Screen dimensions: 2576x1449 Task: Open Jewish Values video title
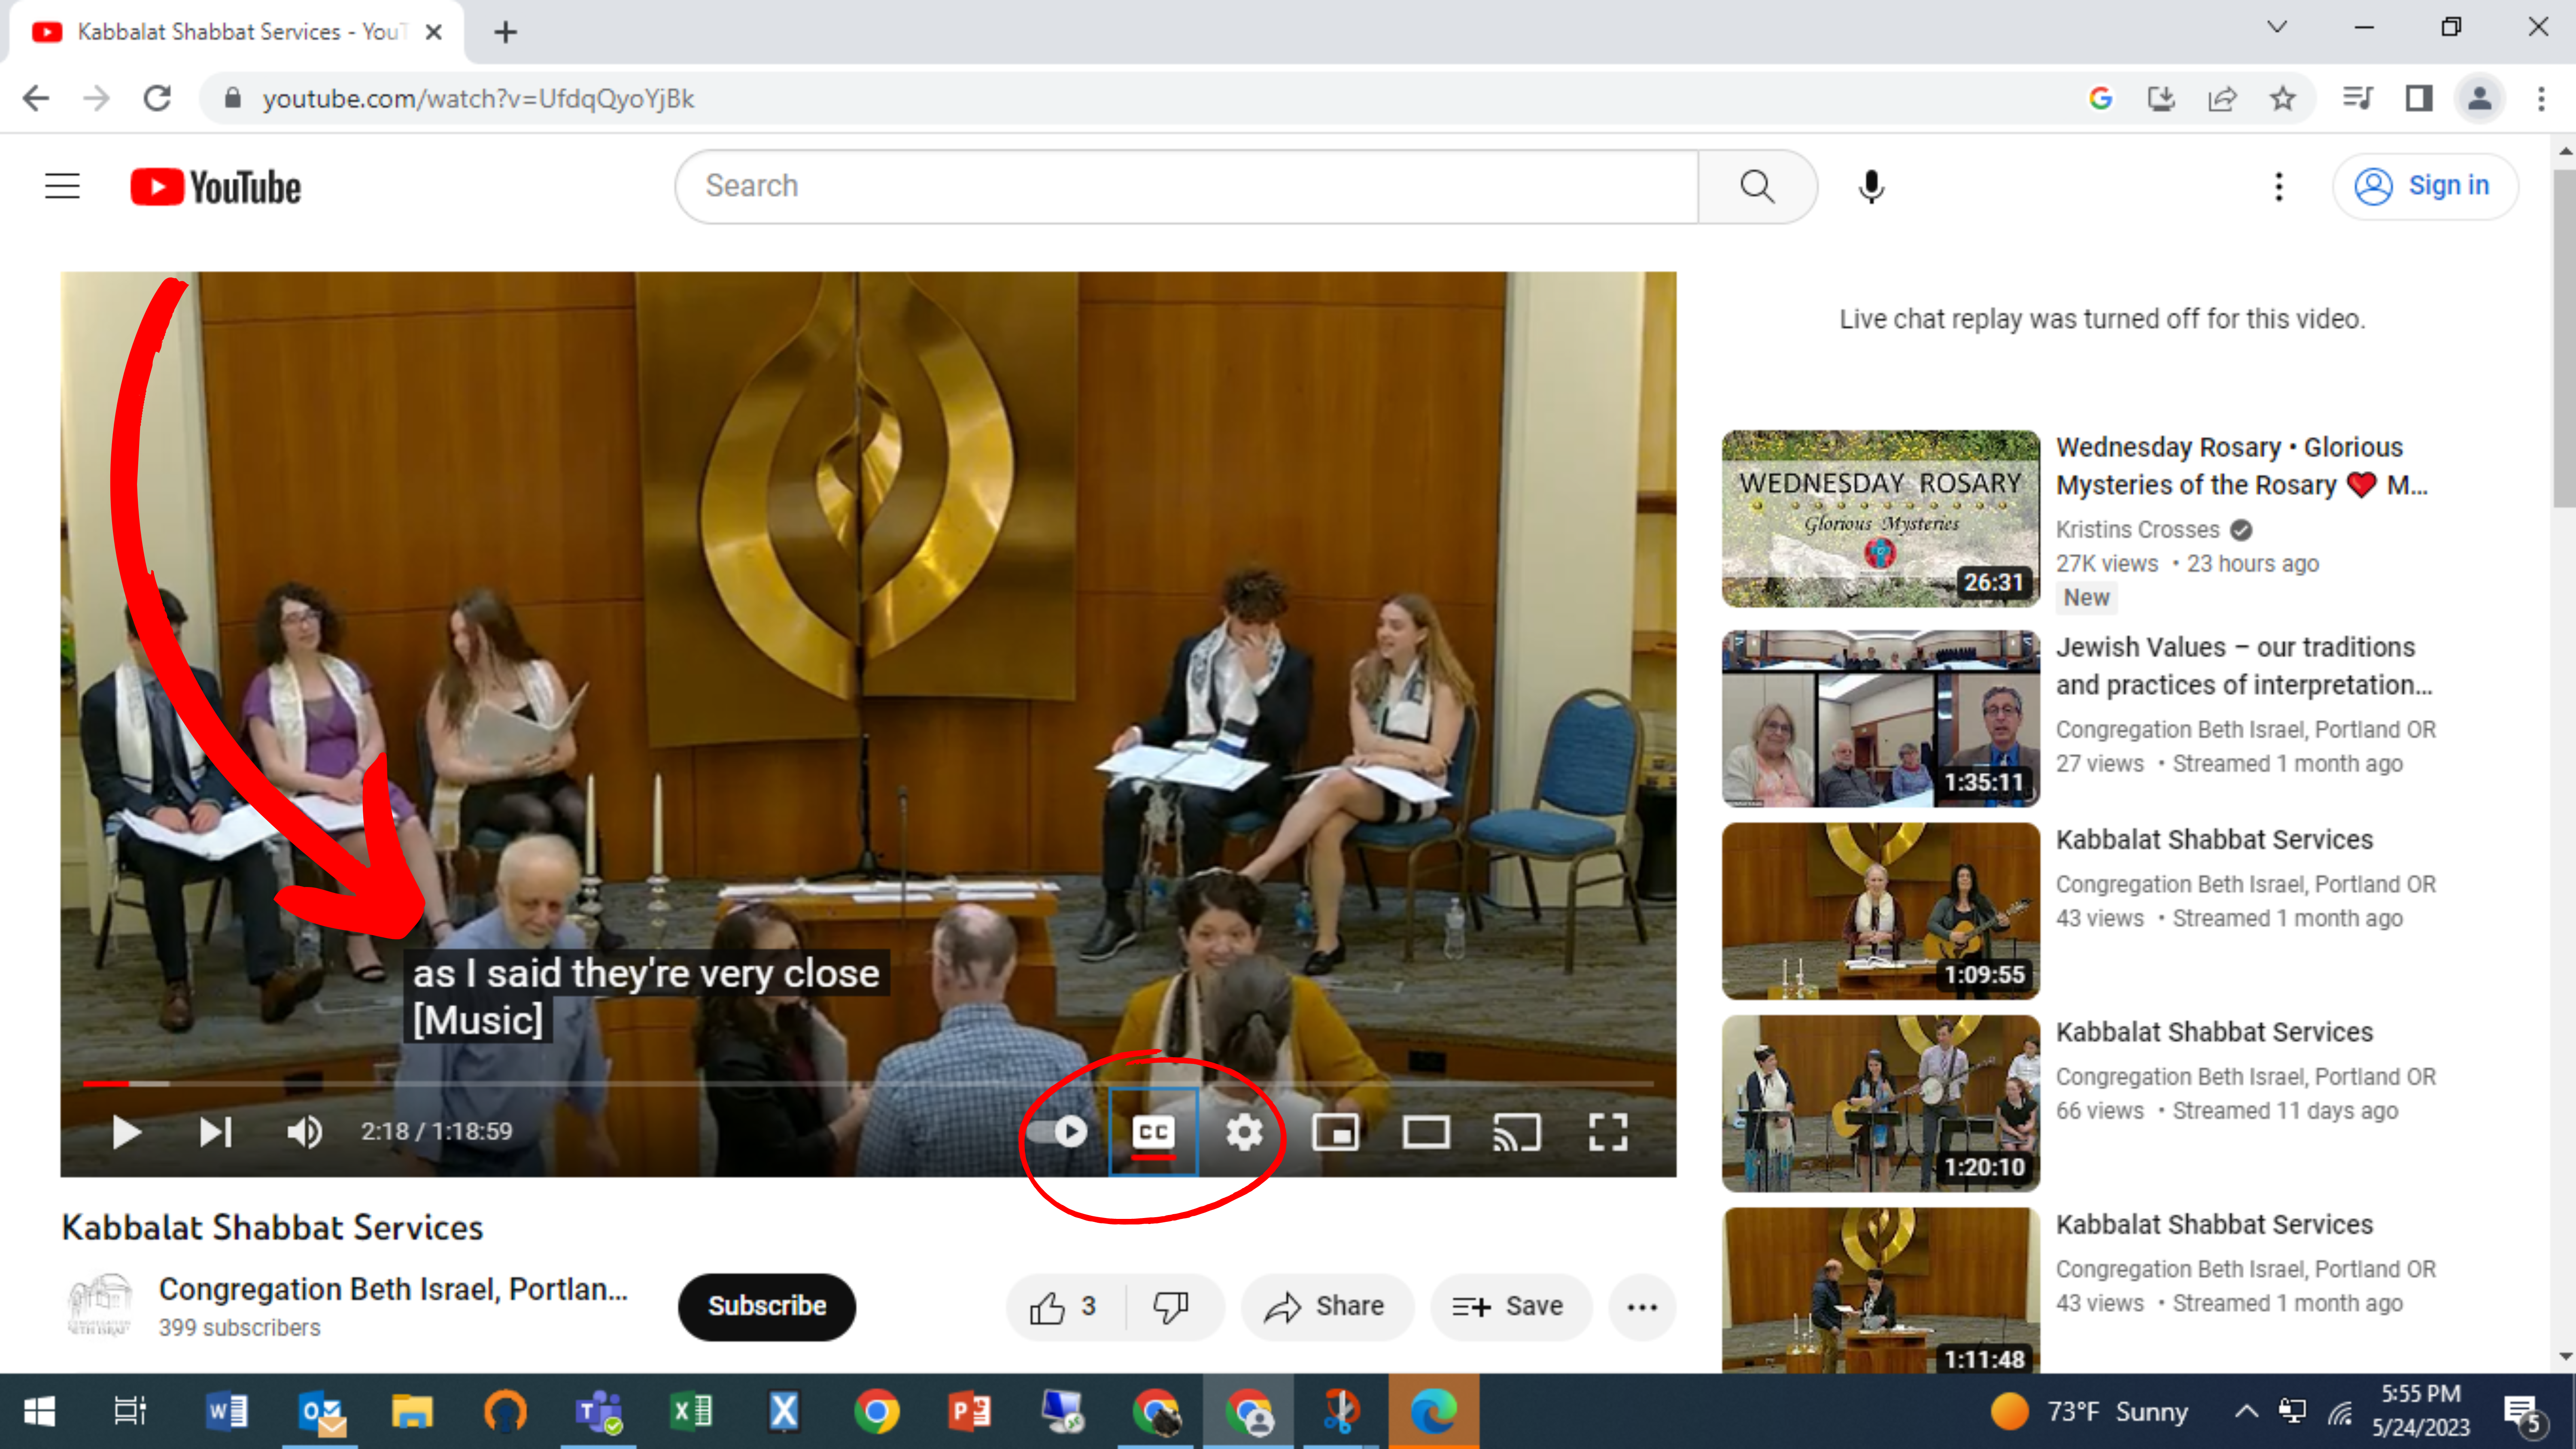click(x=2244, y=666)
